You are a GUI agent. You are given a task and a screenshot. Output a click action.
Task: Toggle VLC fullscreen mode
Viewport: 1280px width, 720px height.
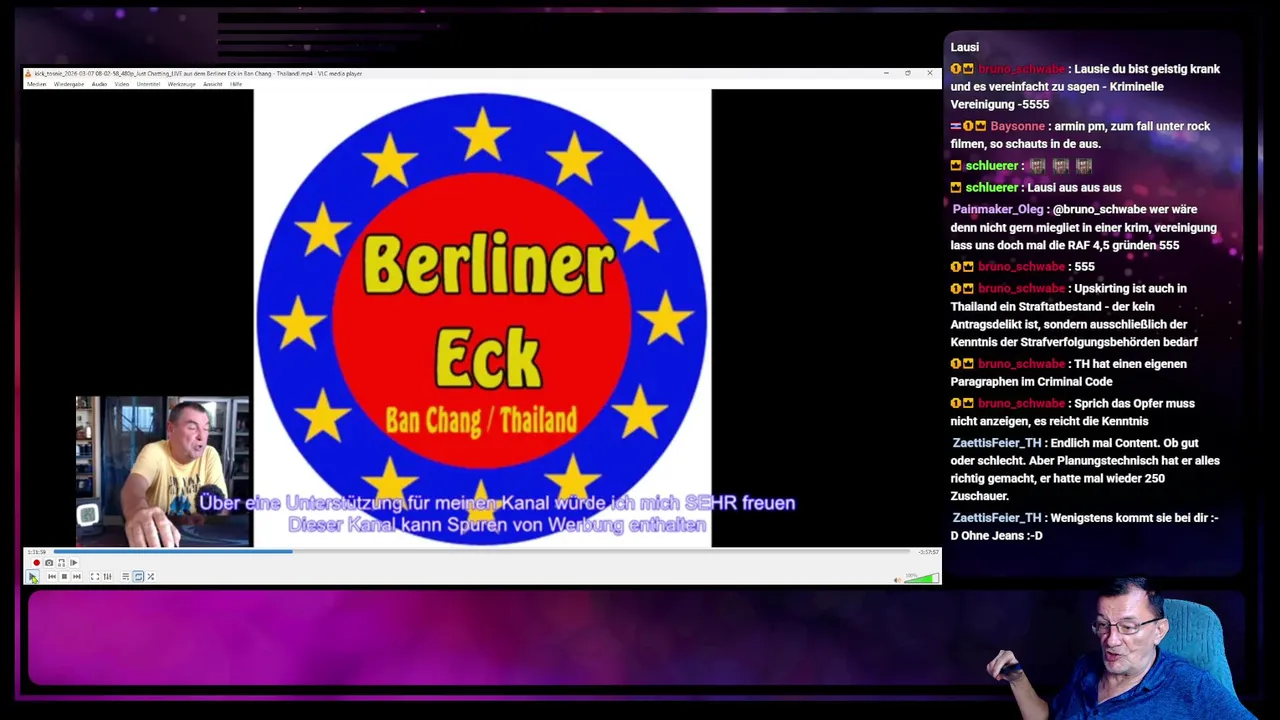[95, 577]
